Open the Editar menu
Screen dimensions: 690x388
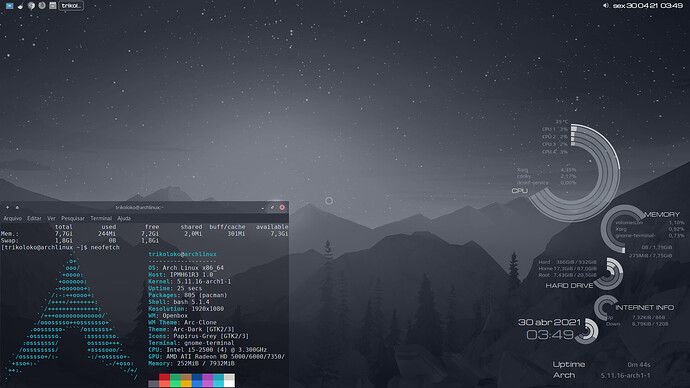pyautogui.click(x=34, y=218)
